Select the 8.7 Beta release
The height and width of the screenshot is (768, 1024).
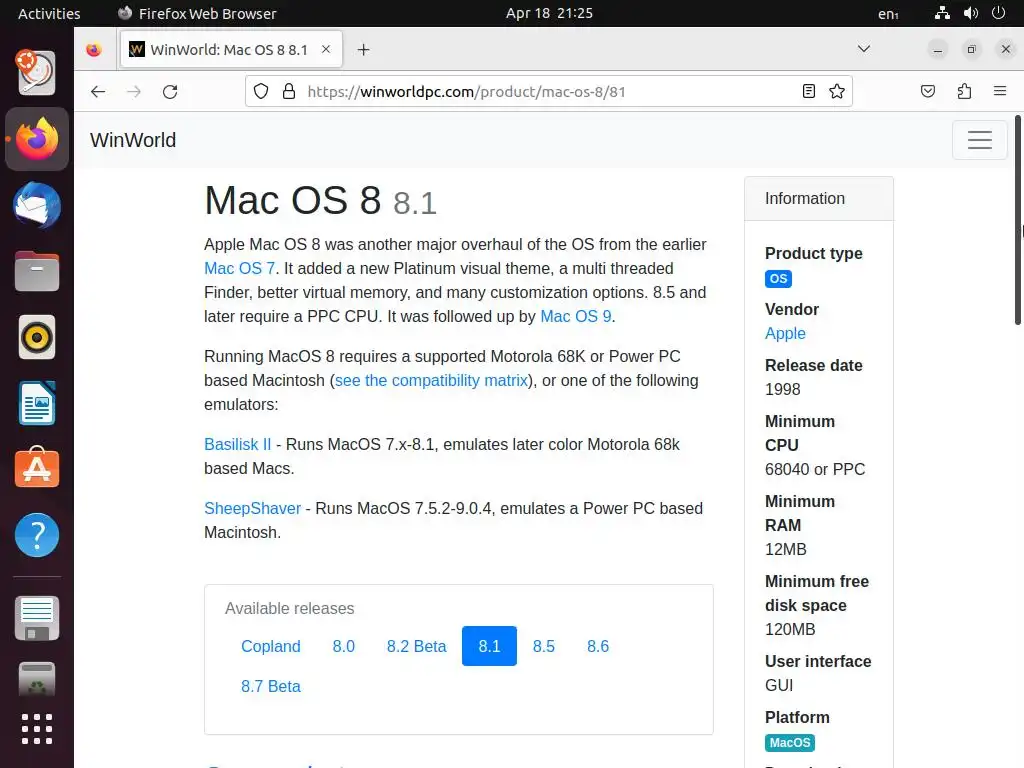pyautogui.click(x=270, y=686)
